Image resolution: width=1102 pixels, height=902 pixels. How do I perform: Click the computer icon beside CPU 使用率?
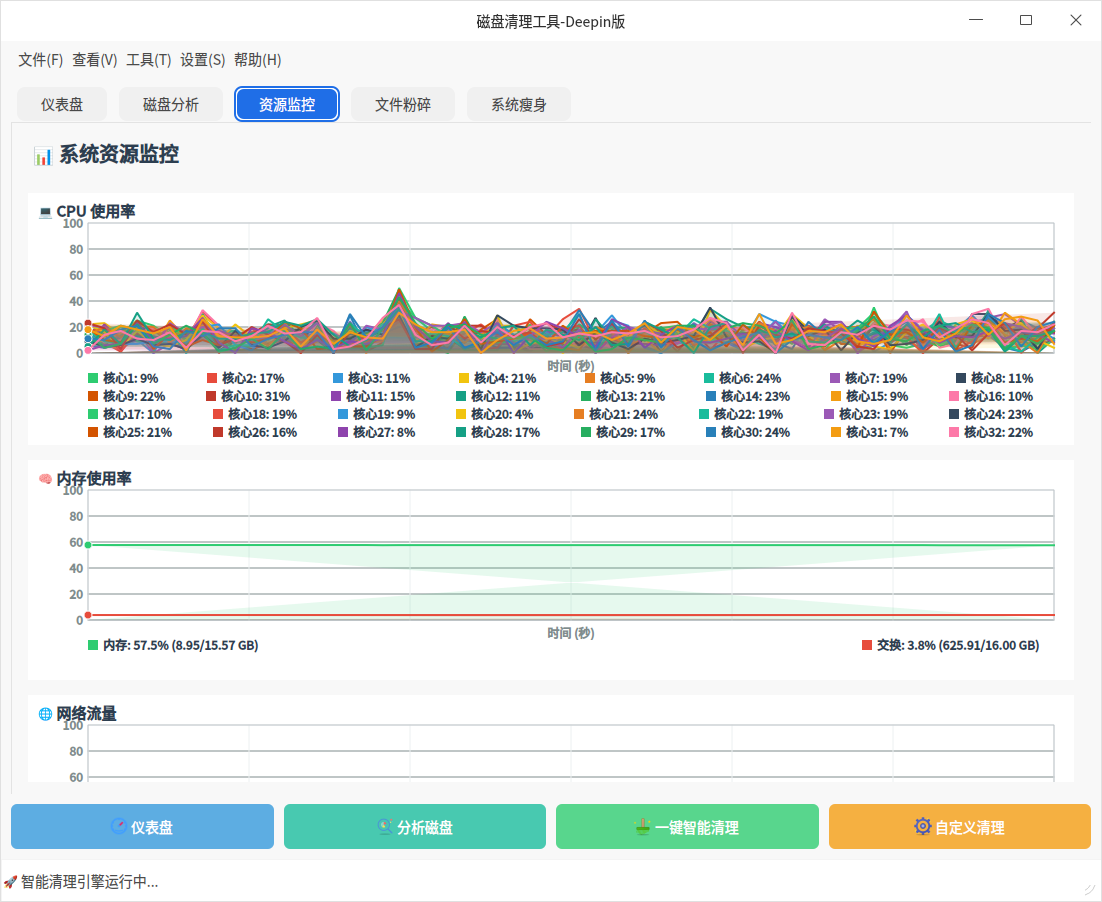click(45, 212)
